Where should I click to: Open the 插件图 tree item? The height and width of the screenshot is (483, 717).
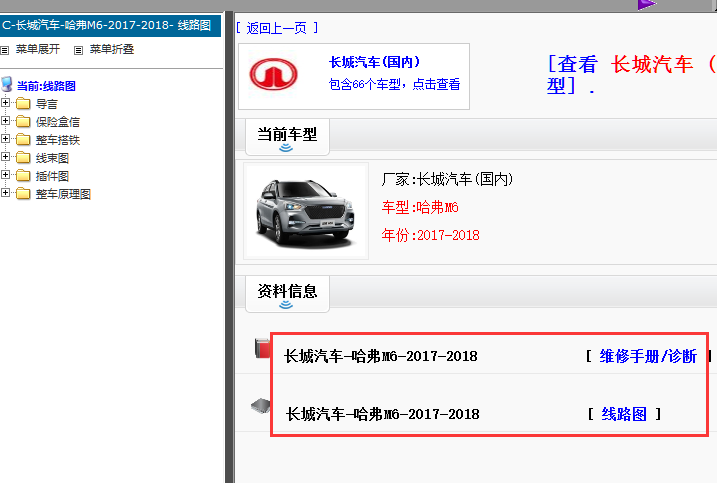click(52, 176)
